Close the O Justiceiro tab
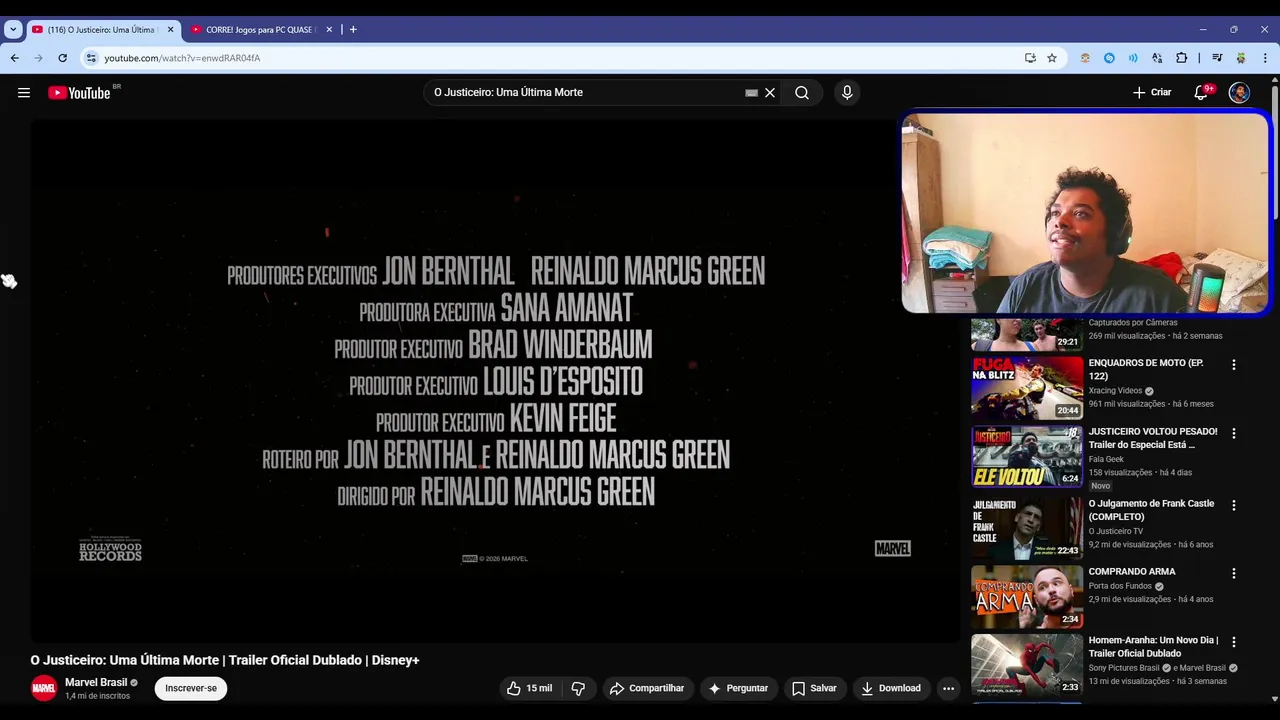 (x=170, y=29)
